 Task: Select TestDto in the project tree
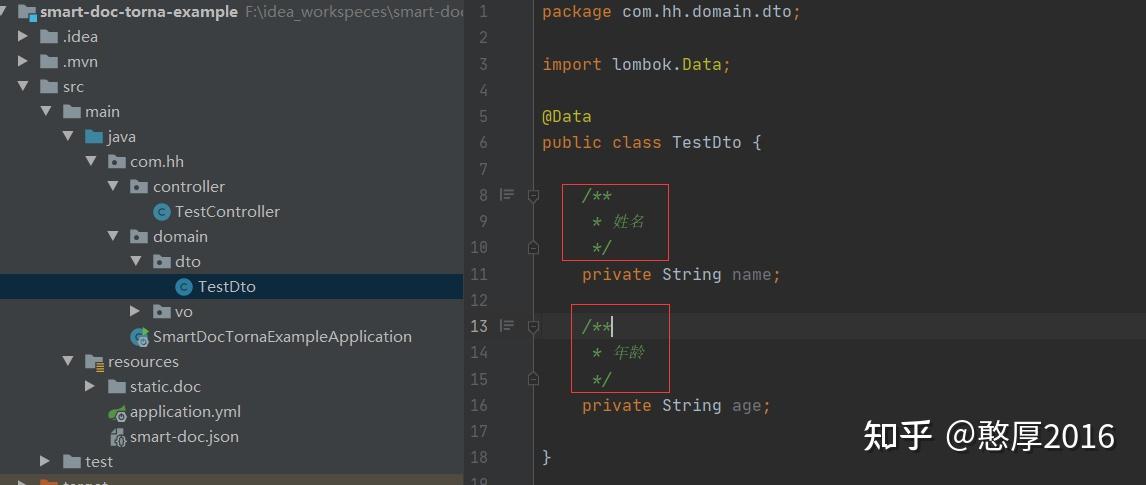226,287
